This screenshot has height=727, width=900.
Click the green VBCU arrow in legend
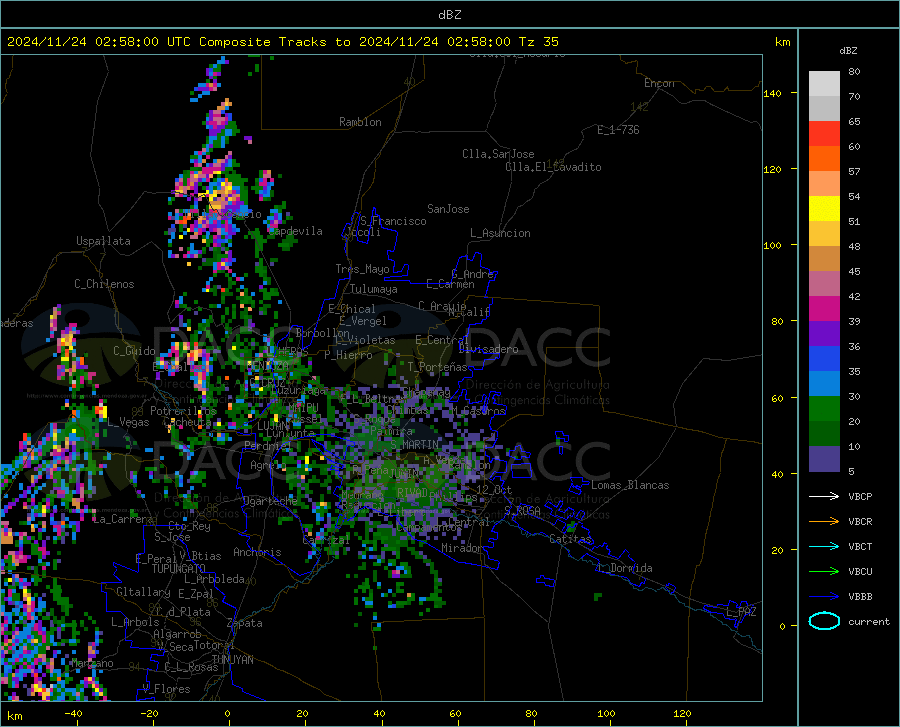(824, 572)
